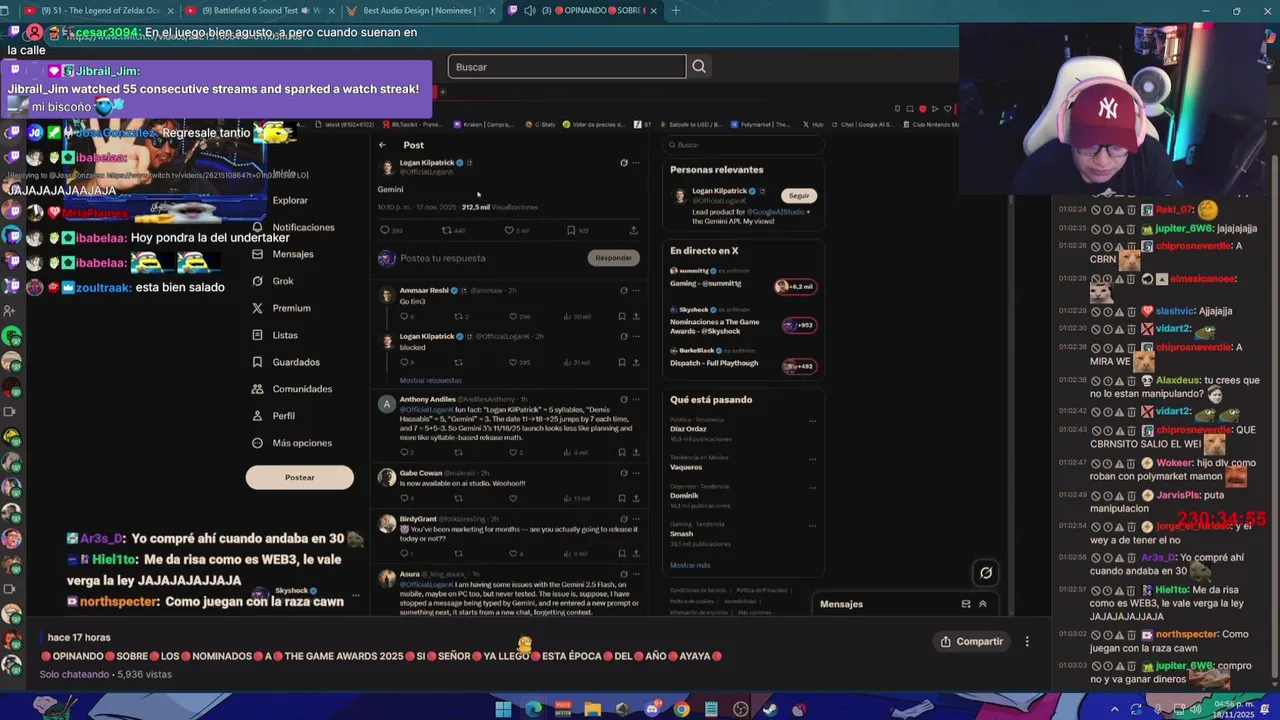1280x720 pixels.
Task: Click the back arrow beside Post header
Action: coord(382,145)
